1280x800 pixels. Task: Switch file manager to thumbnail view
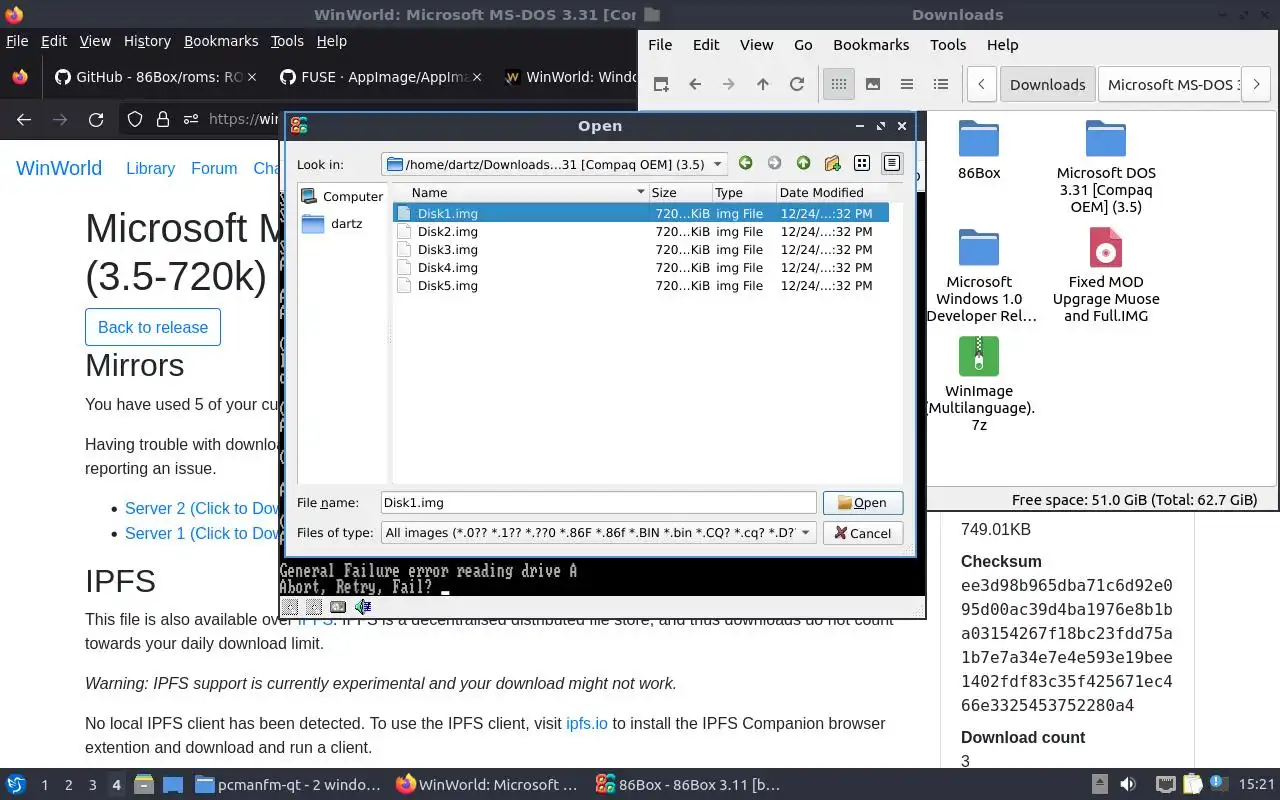tap(873, 84)
